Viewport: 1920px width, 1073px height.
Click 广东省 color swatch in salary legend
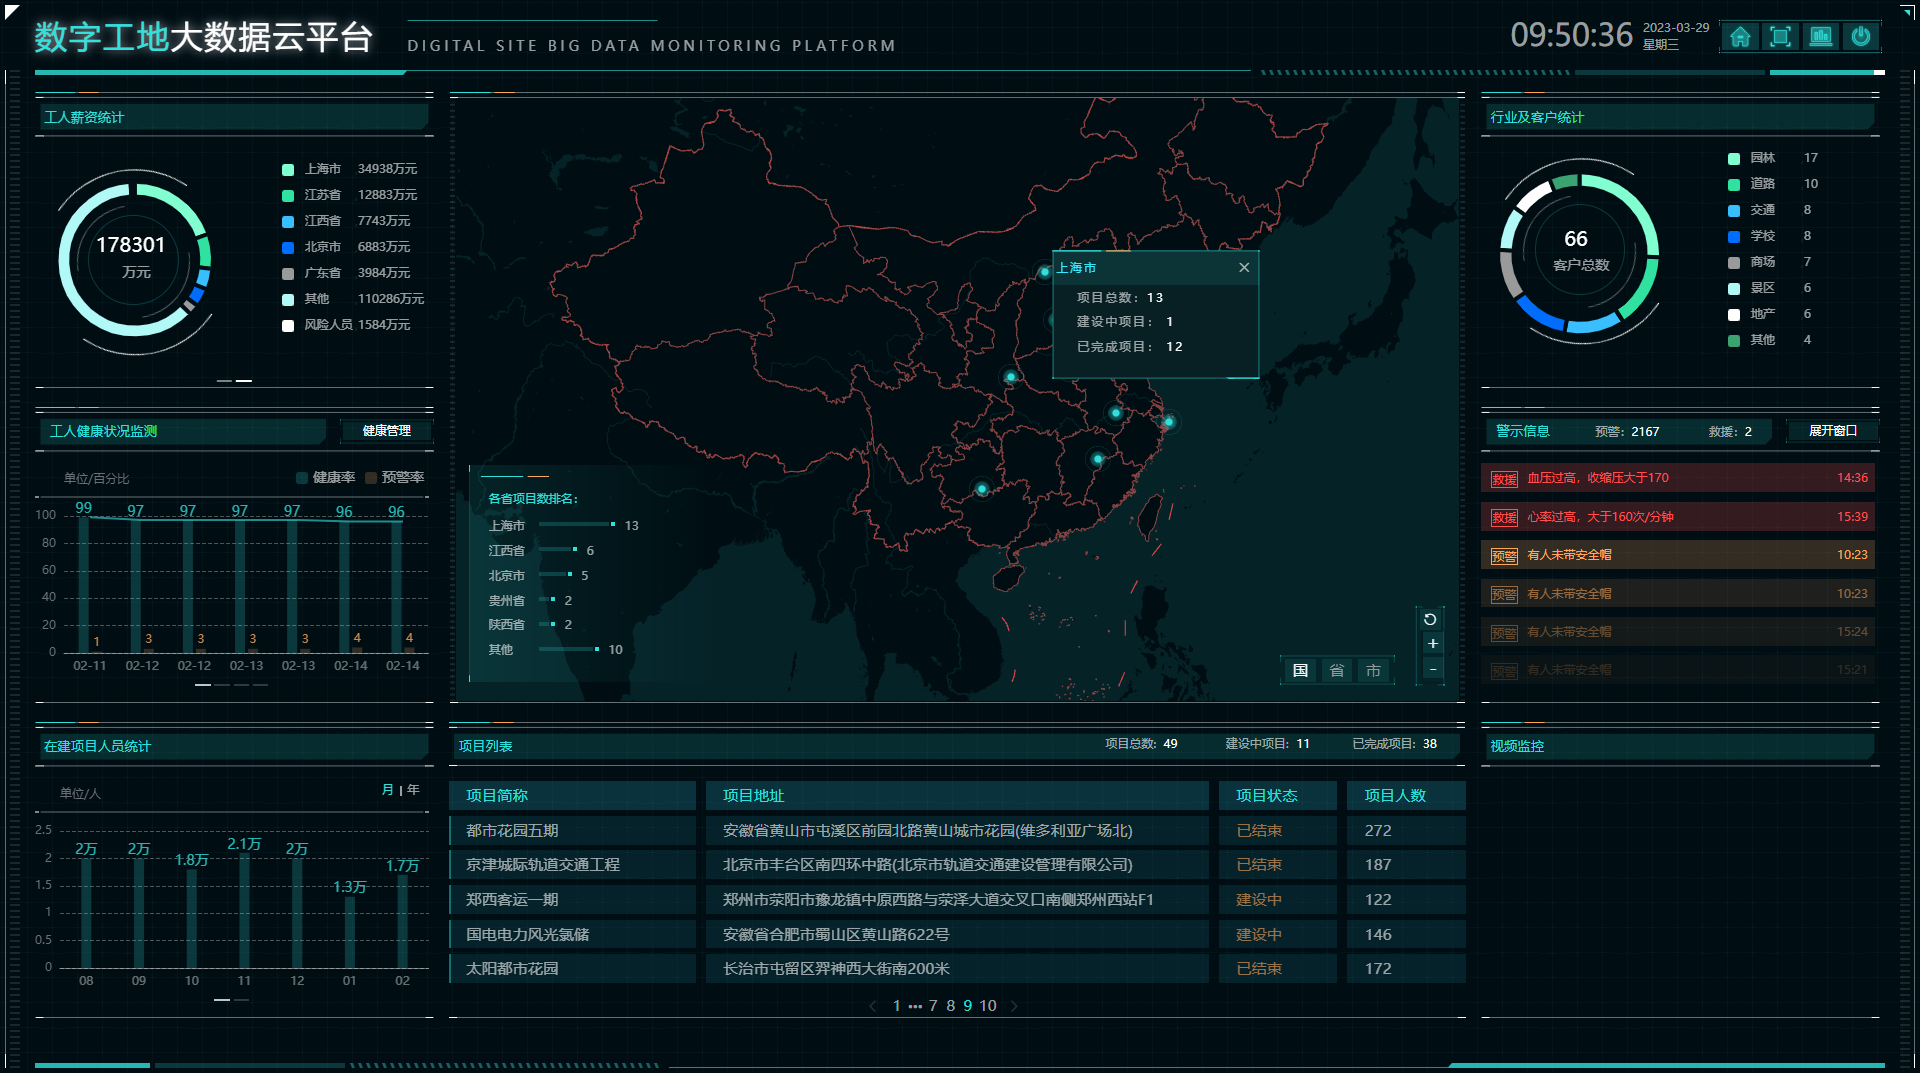288,273
